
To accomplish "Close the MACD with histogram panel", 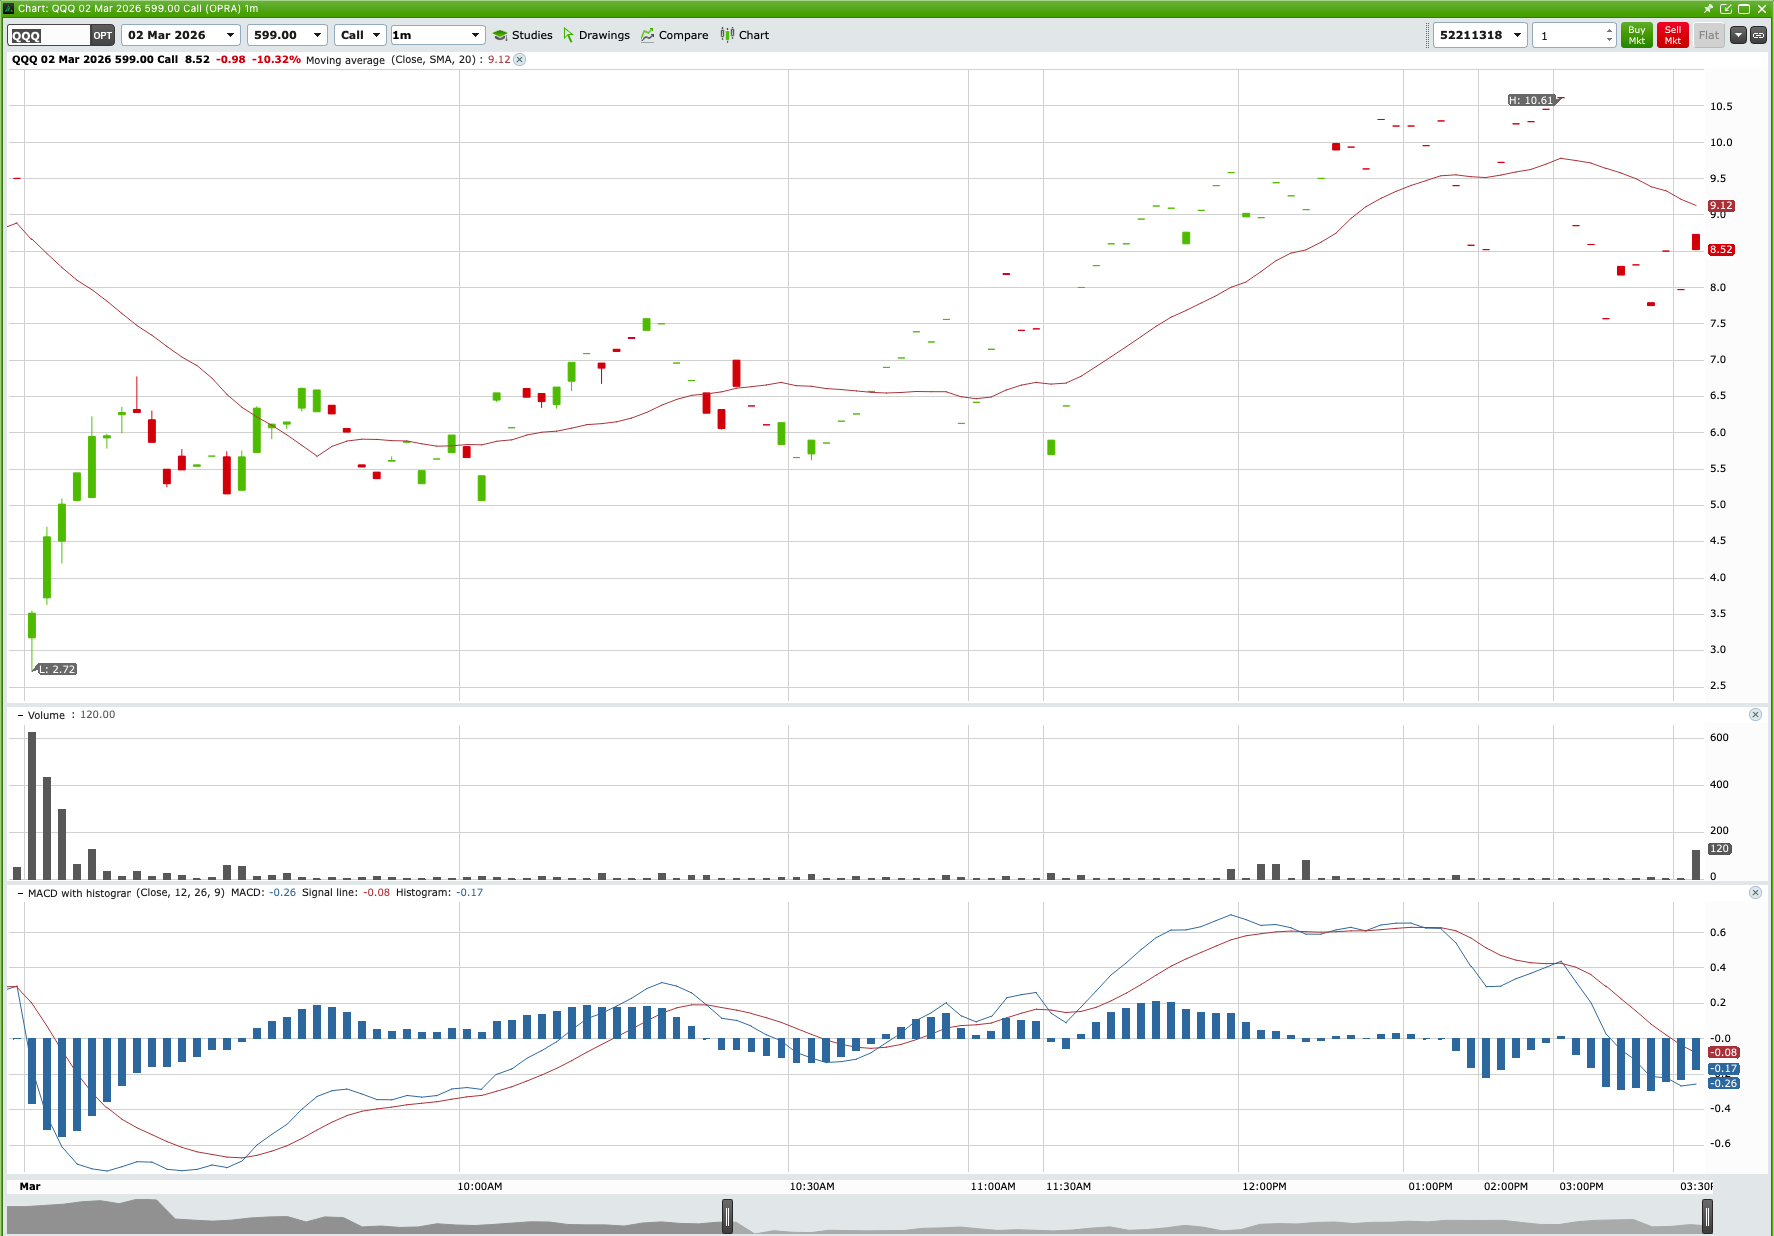I will [1755, 892].
